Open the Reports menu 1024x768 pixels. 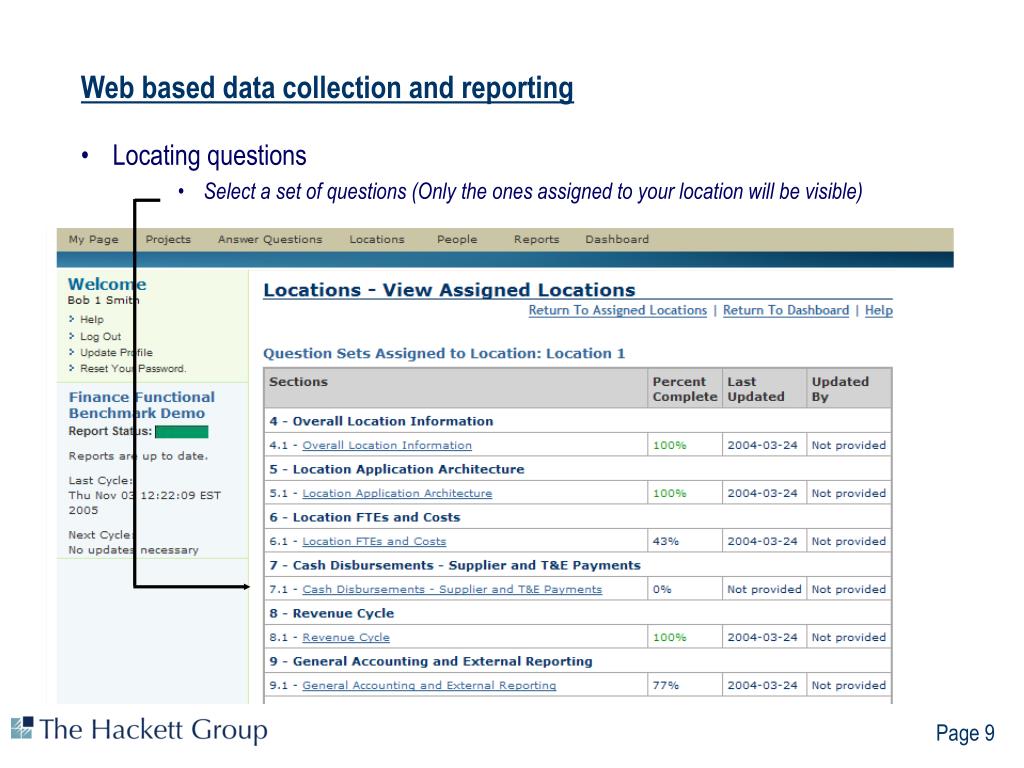pyautogui.click(x=536, y=239)
